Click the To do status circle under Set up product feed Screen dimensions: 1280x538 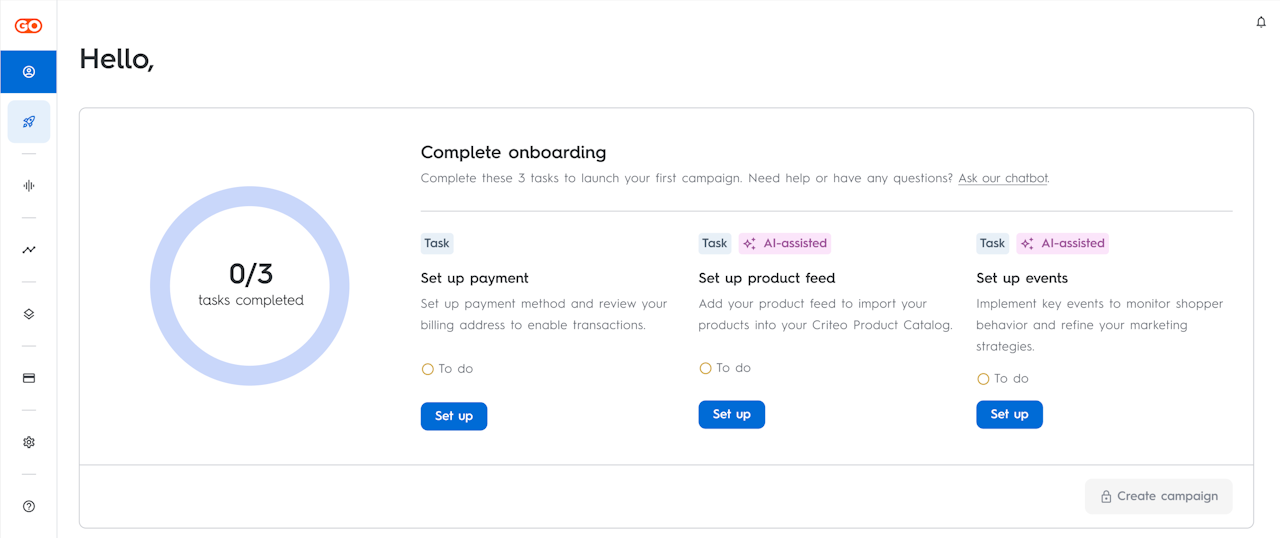pyautogui.click(x=706, y=368)
